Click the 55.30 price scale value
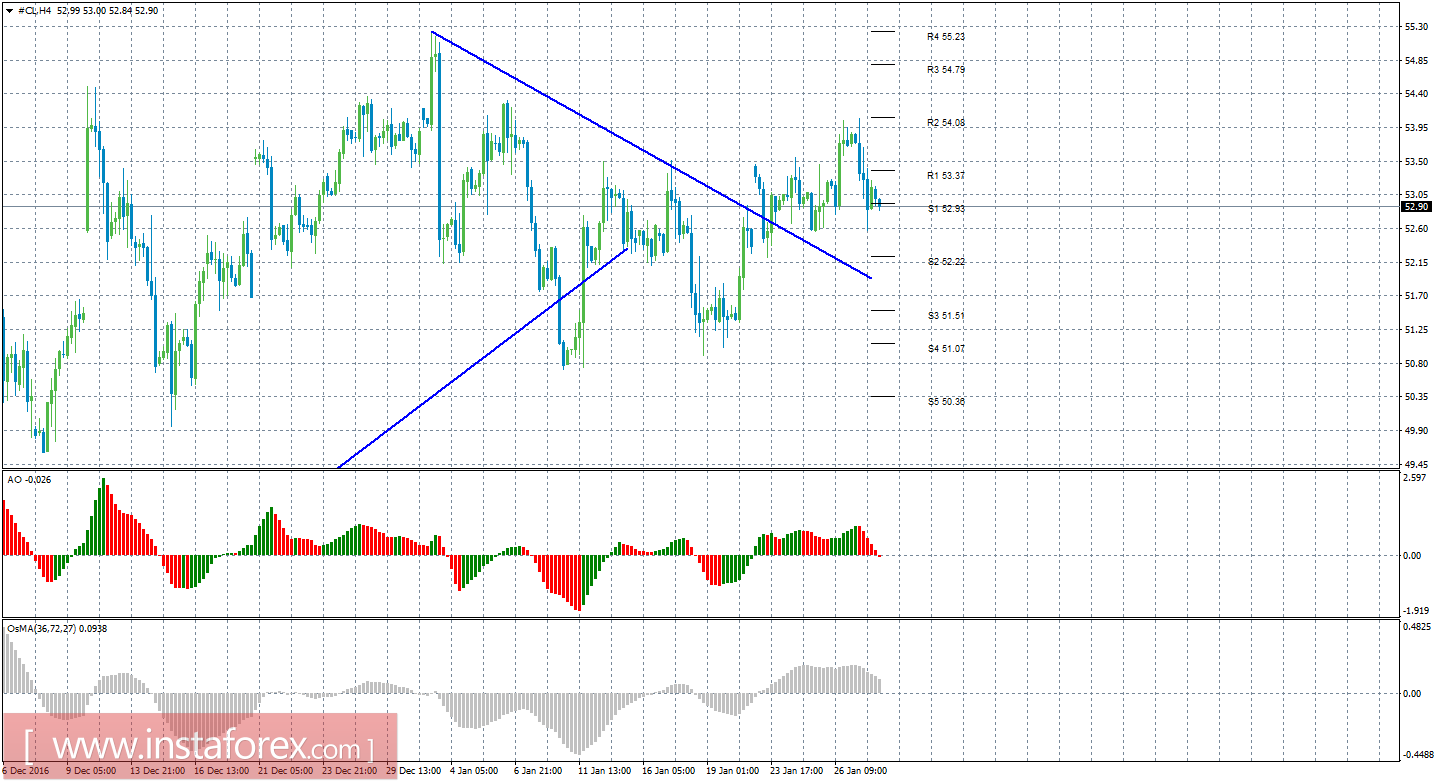The width and height of the screenshot is (1439, 782). point(1415,27)
